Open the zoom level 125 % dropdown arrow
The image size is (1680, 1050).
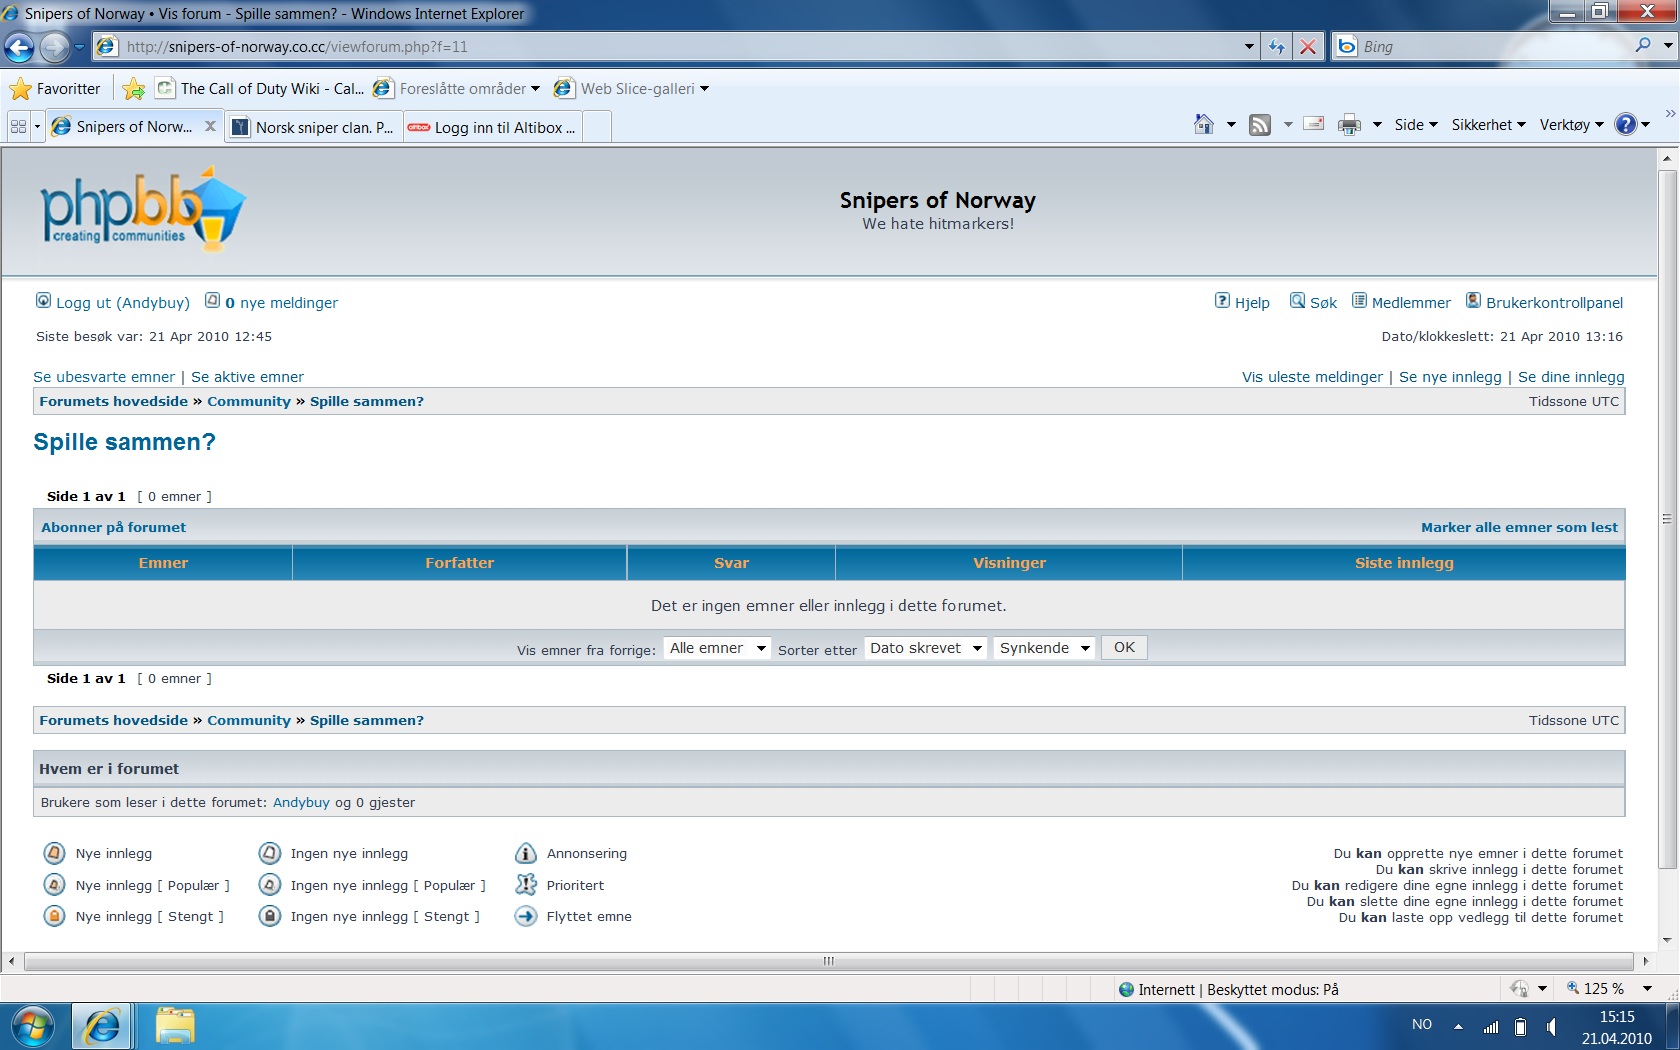(1647, 989)
